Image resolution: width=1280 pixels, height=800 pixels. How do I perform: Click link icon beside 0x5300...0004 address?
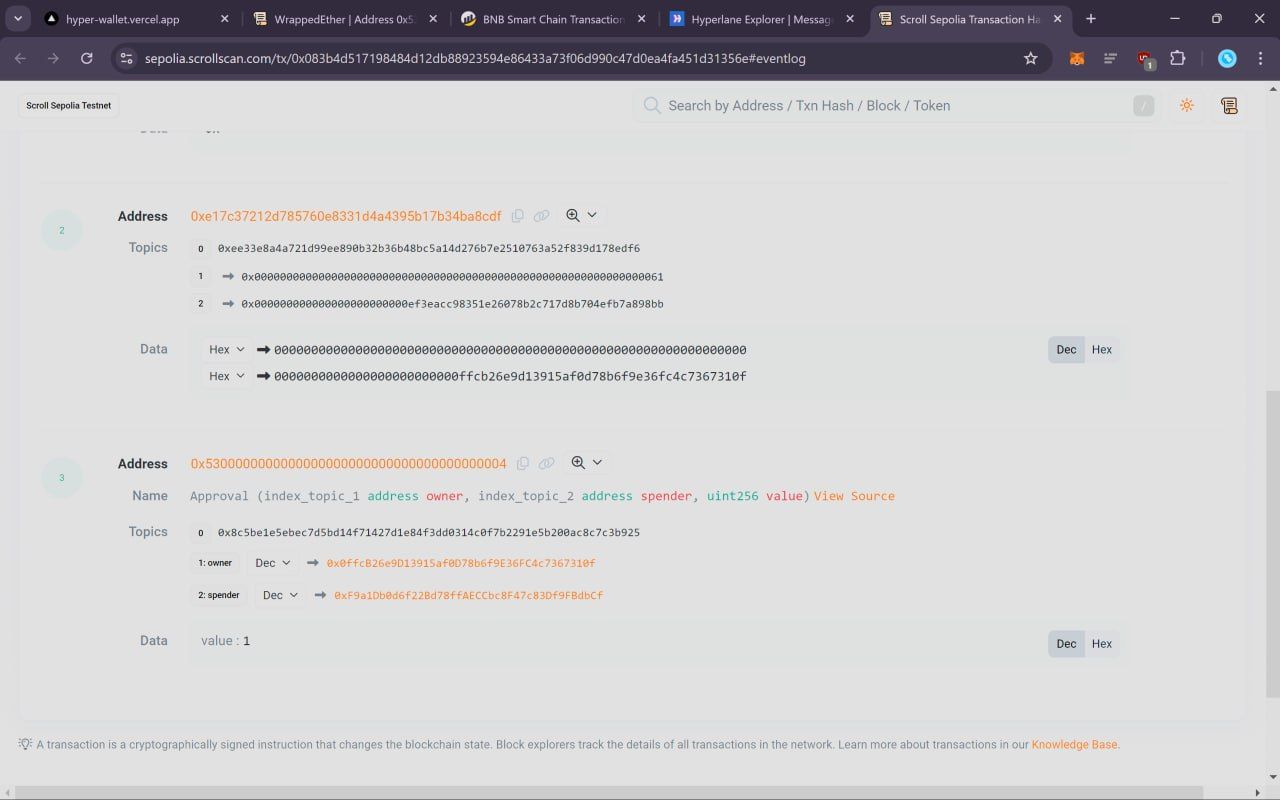pos(546,463)
